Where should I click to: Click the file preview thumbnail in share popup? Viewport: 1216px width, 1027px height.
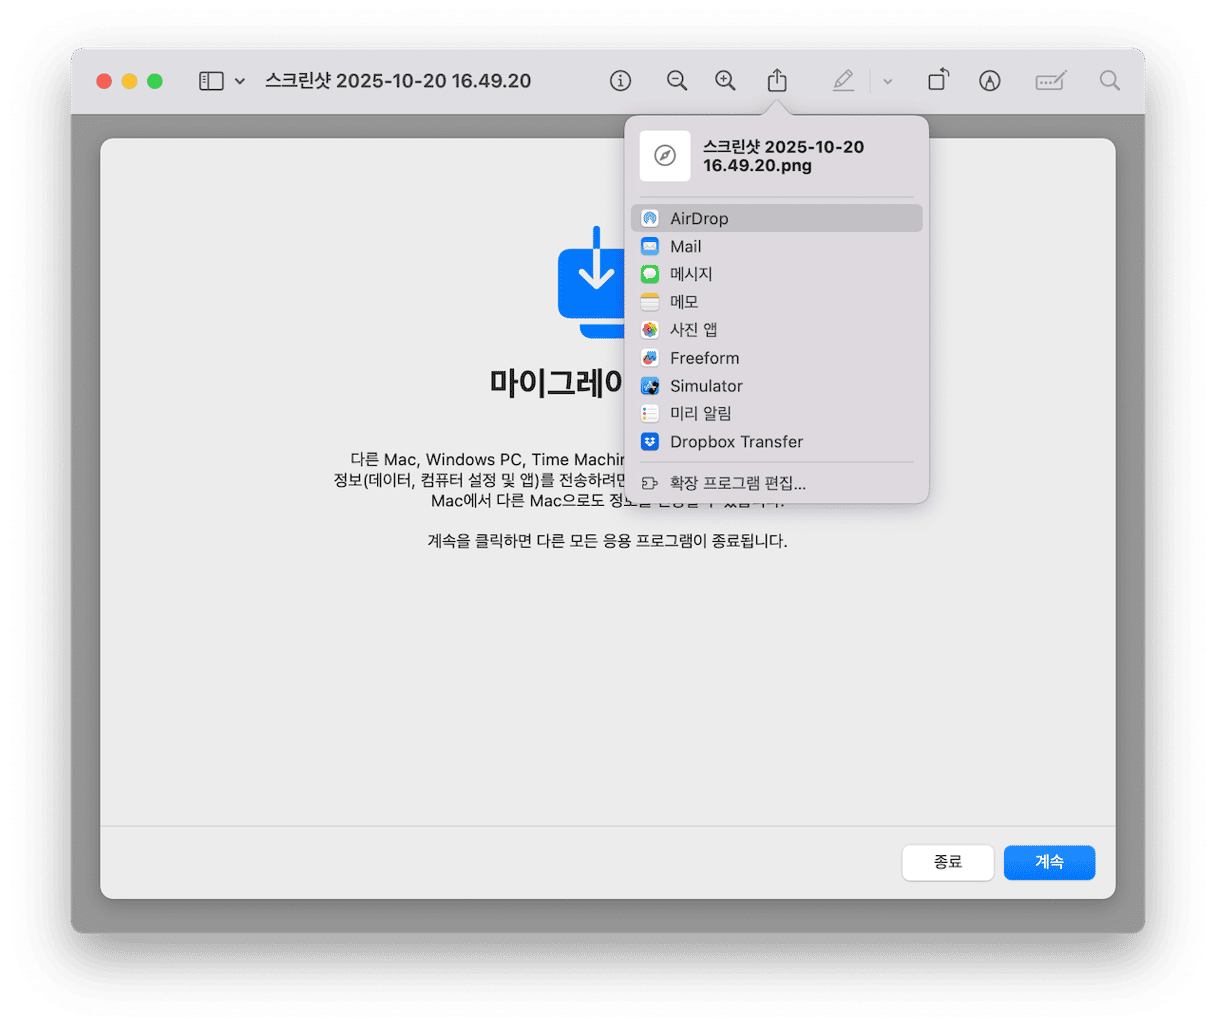(x=665, y=156)
